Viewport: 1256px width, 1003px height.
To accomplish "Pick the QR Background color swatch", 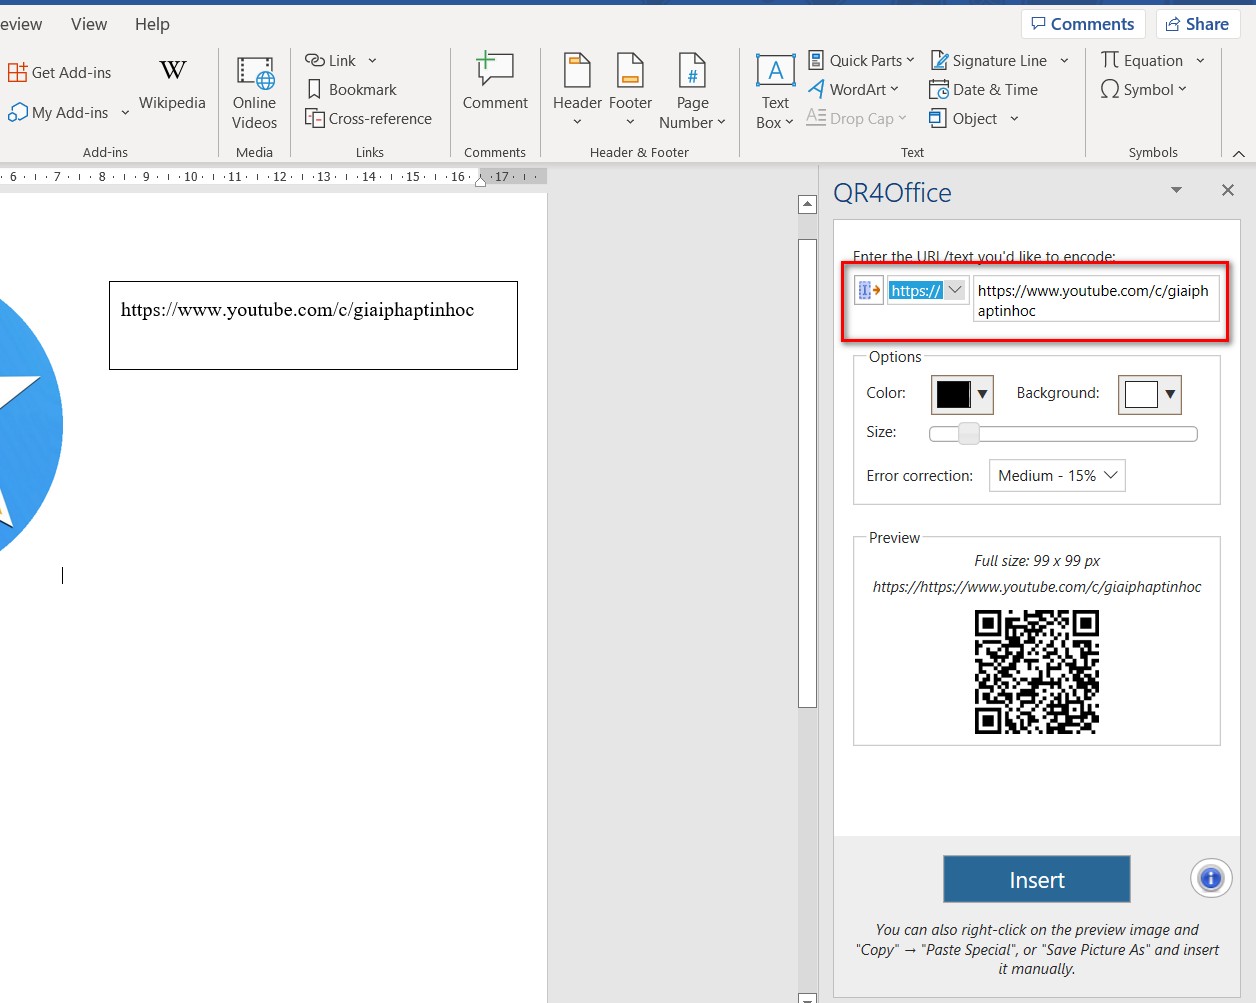I will pyautogui.click(x=1150, y=394).
